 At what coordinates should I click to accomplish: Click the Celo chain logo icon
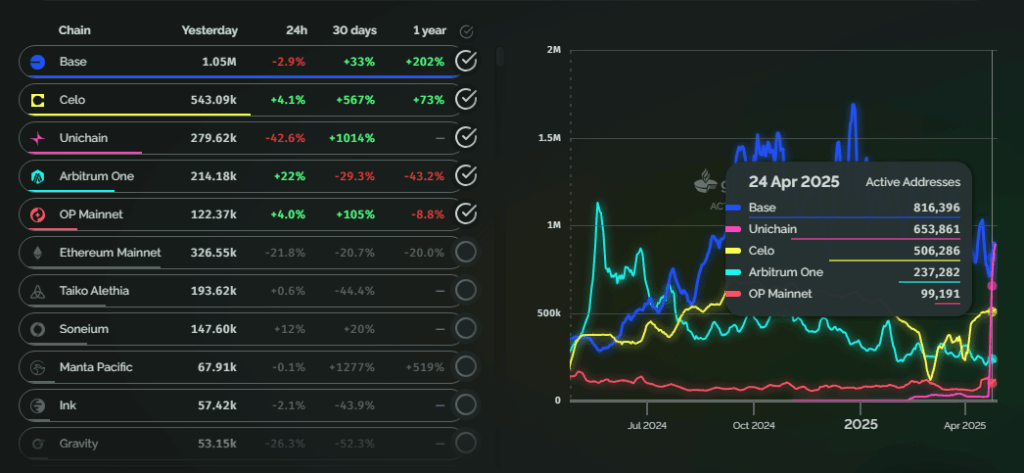[38, 100]
